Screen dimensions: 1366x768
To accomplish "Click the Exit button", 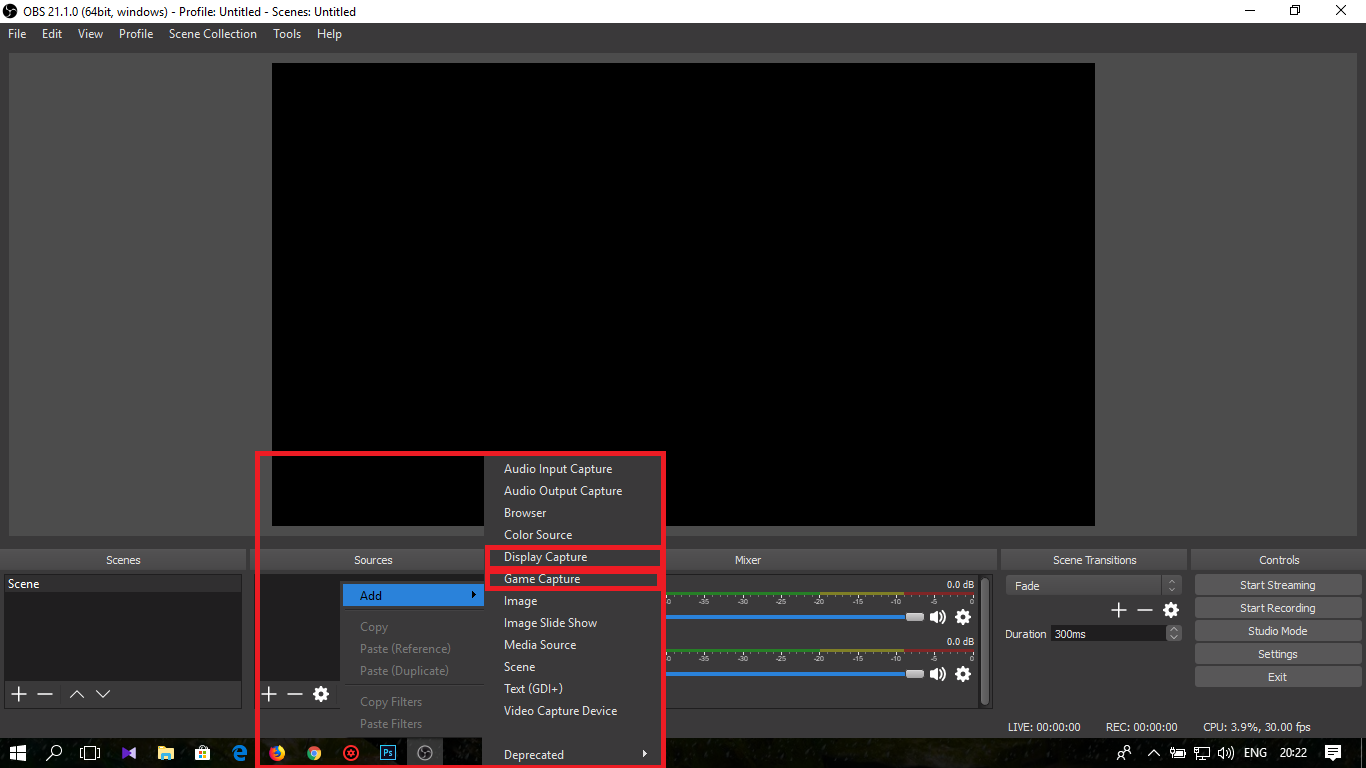I will pyautogui.click(x=1278, y=677).
